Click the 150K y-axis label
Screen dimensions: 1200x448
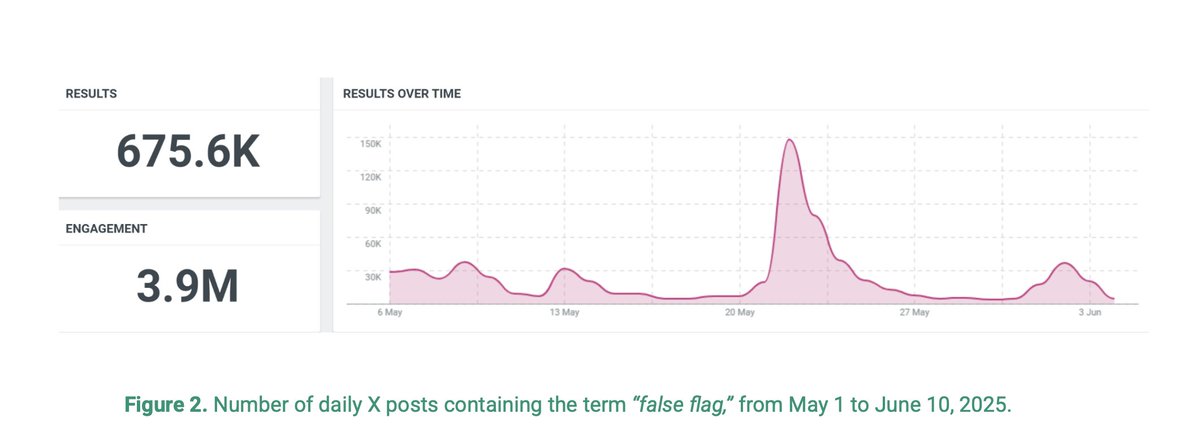coord(370,144)
